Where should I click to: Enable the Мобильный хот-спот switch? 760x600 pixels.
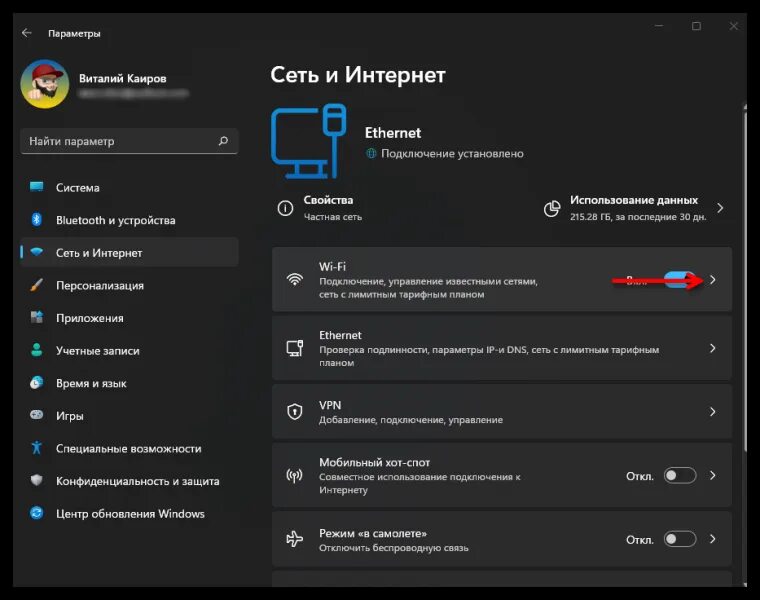point(680,475)
